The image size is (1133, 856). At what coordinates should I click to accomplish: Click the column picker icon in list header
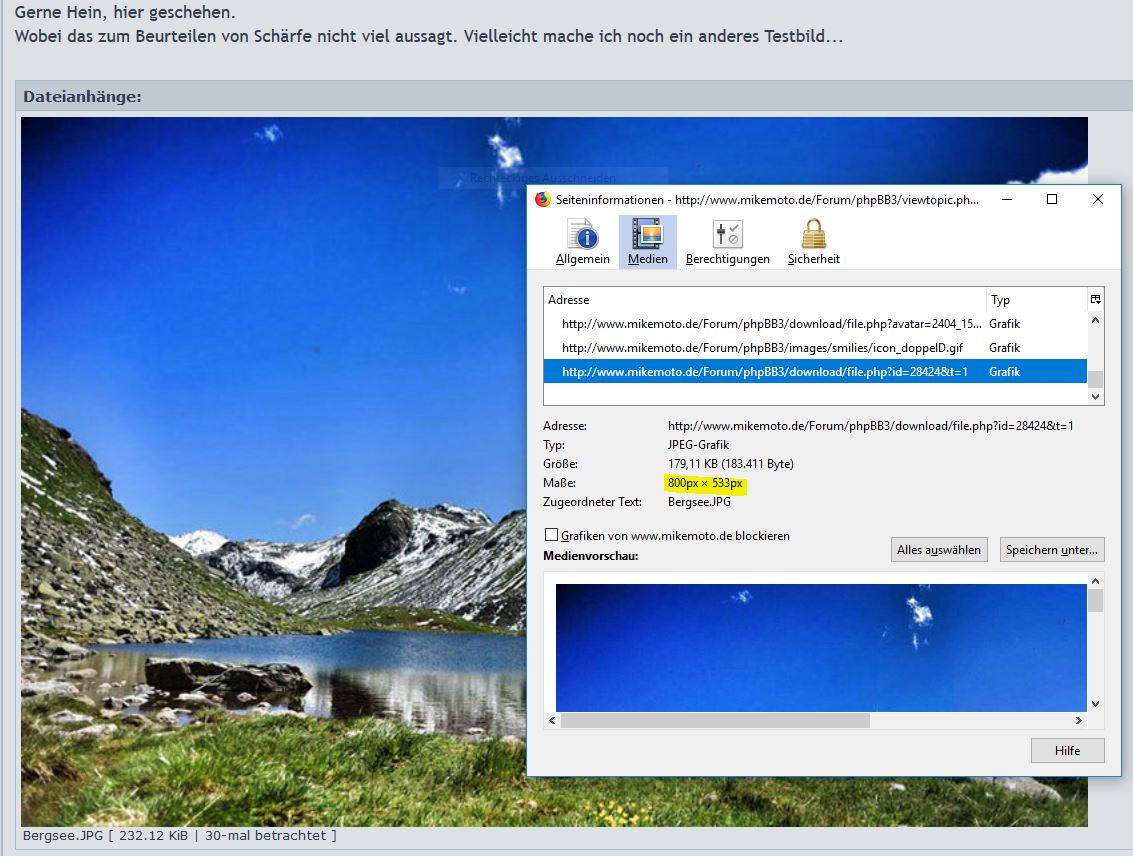pyautogui.click(x=1096, y=299)
